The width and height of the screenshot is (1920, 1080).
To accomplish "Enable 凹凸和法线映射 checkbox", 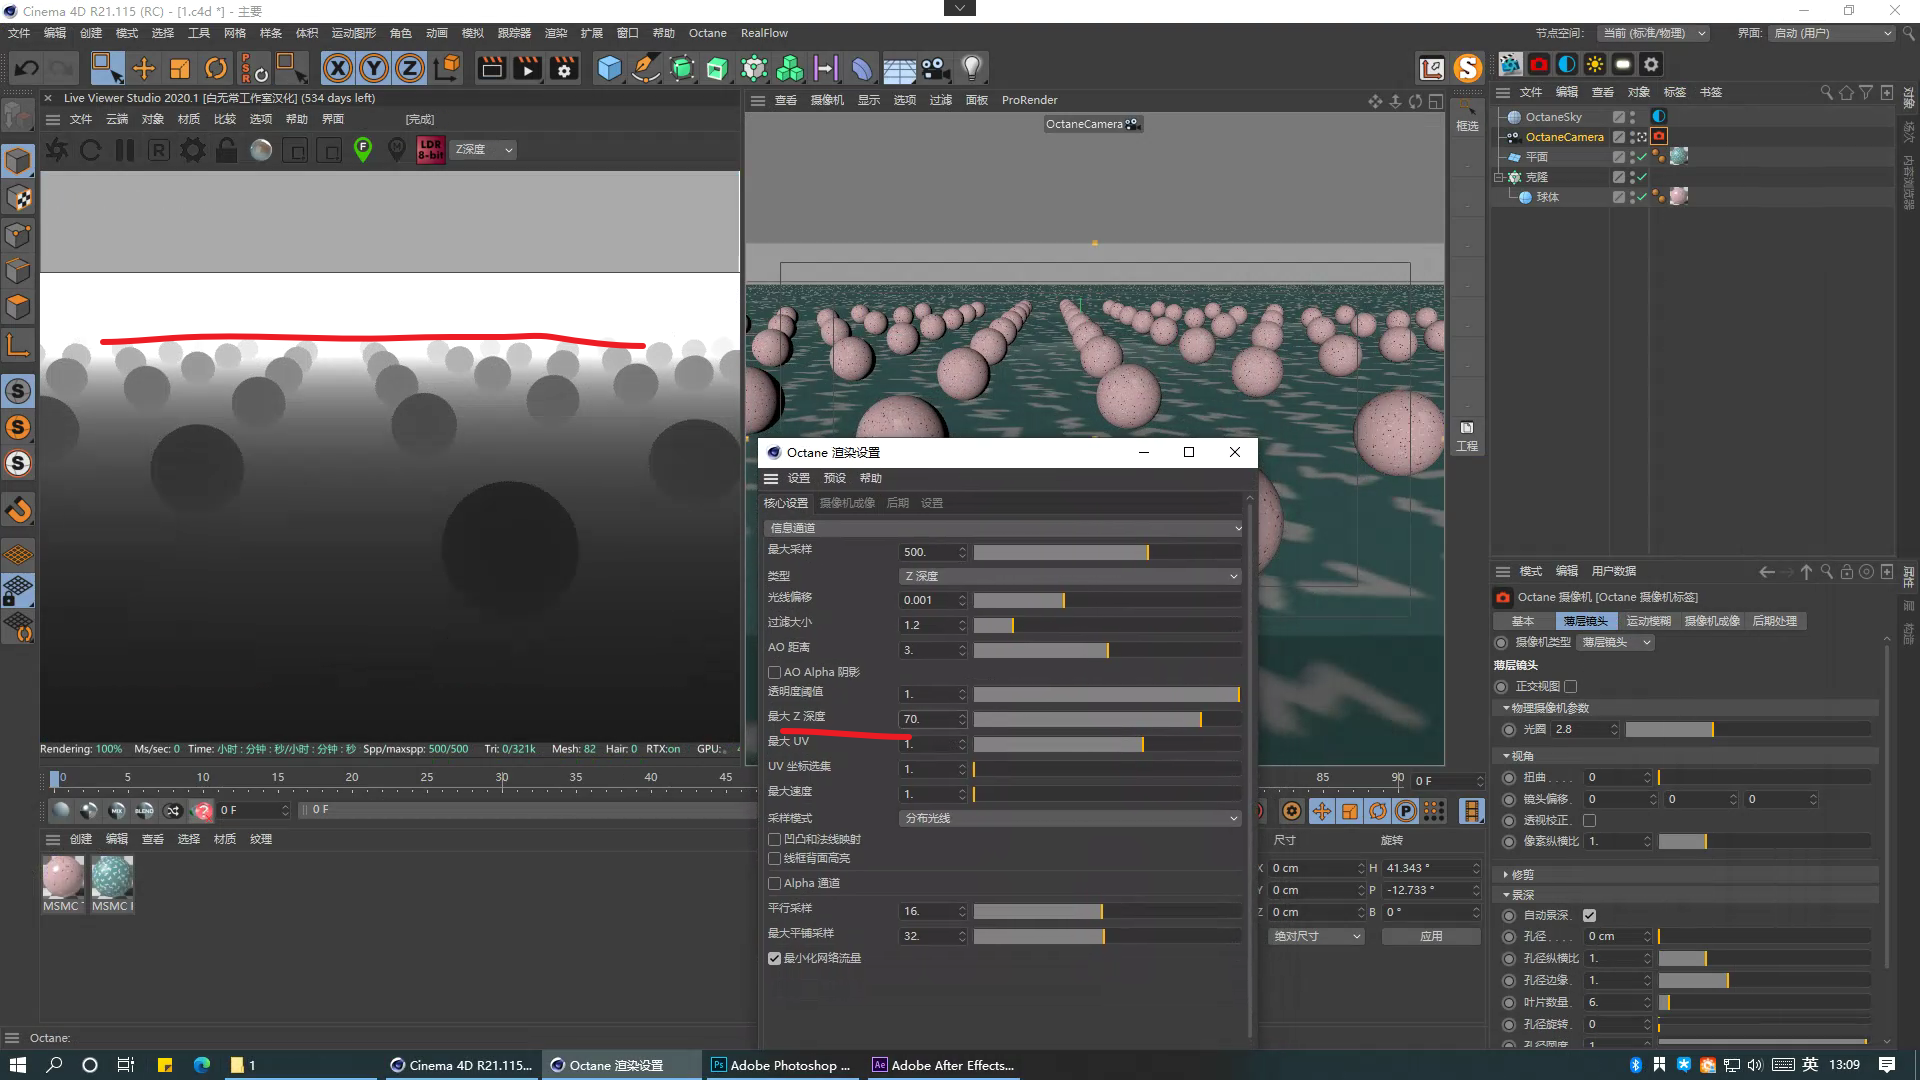I will pyautogui.click(x=774, y=839).
